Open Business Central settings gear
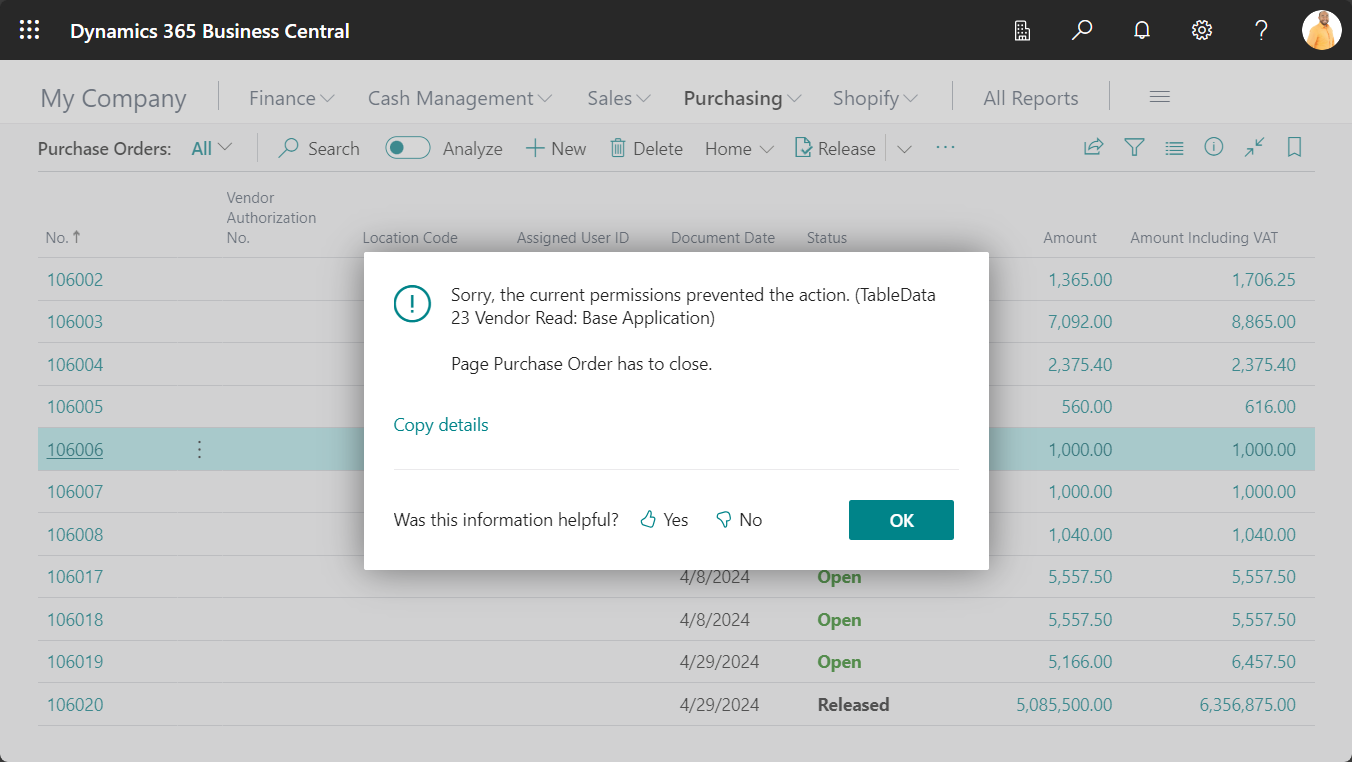Screen dimensions: 1352x762 pos(1201,30)
